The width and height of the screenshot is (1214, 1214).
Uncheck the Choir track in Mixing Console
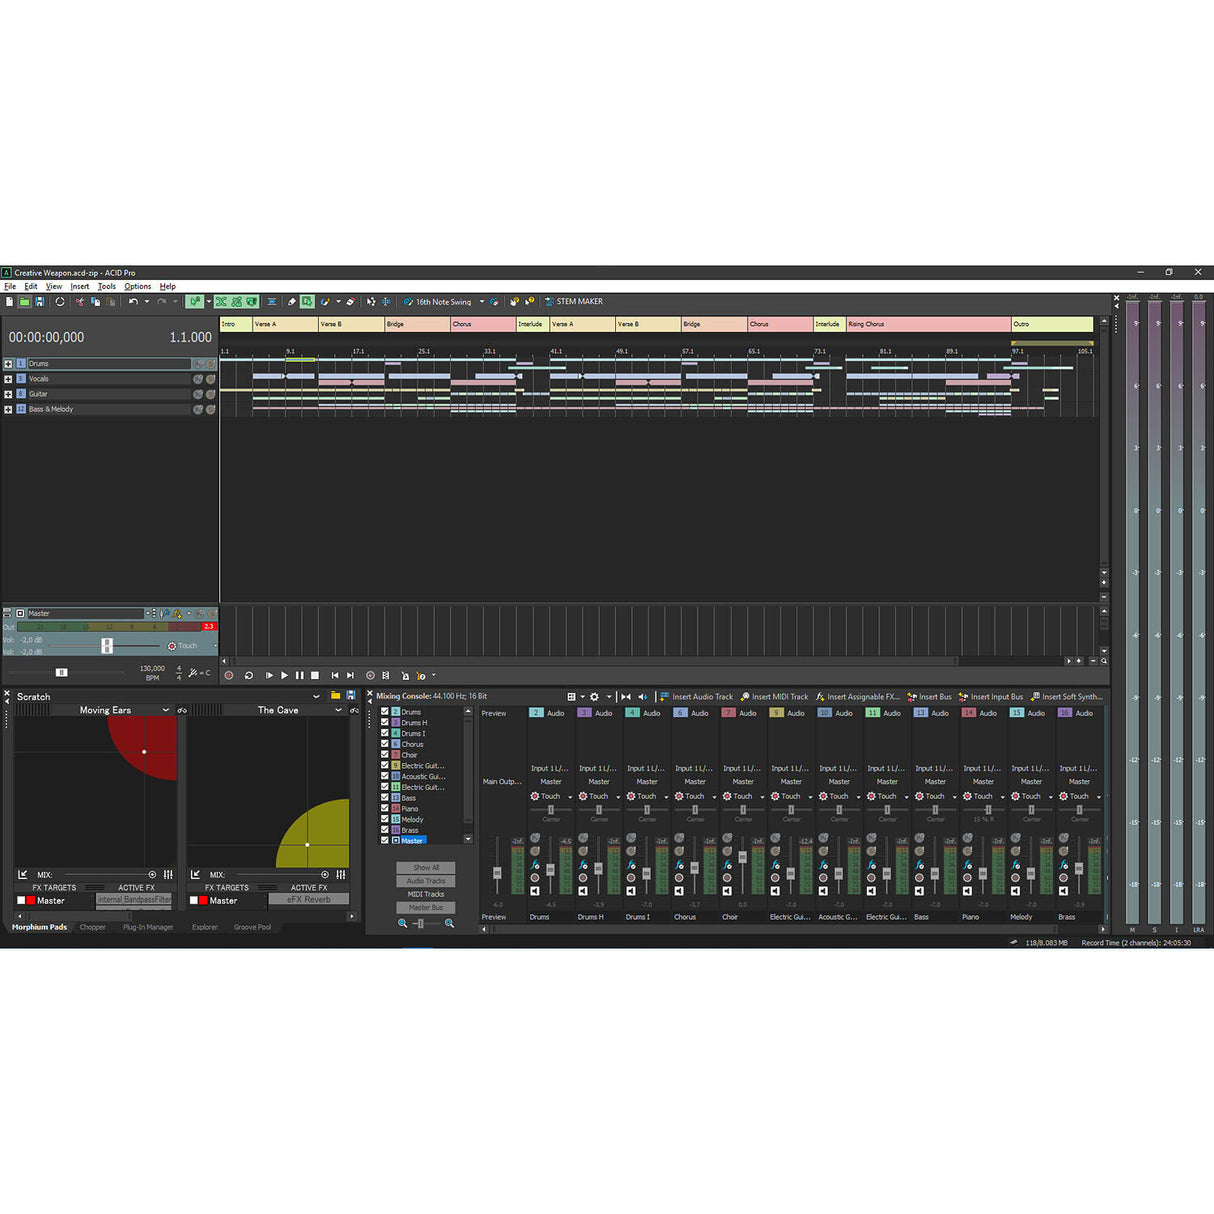(x=384, y=755)
